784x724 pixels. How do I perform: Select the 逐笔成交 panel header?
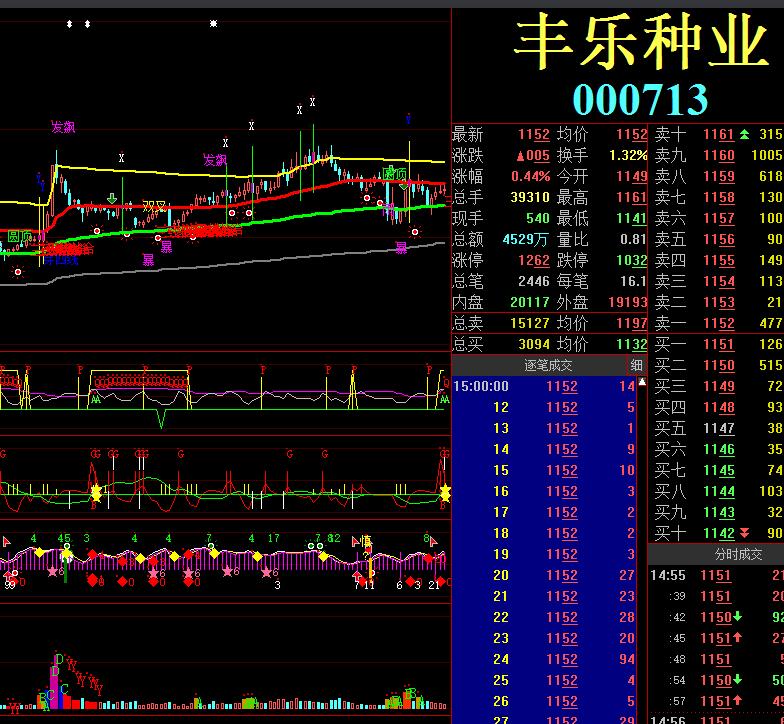click(548, 365)
